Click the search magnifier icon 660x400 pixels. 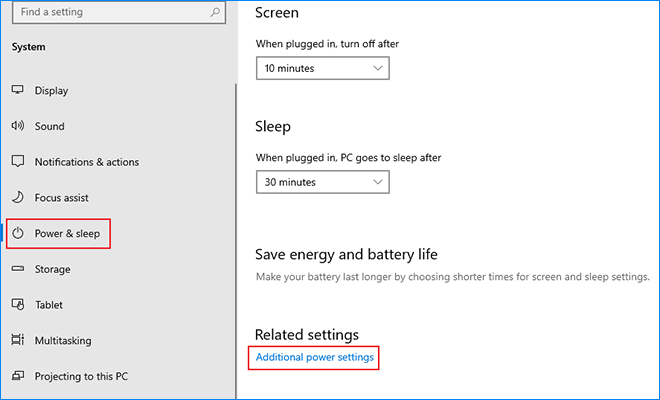pyautogui.click(x=214, y=12)
